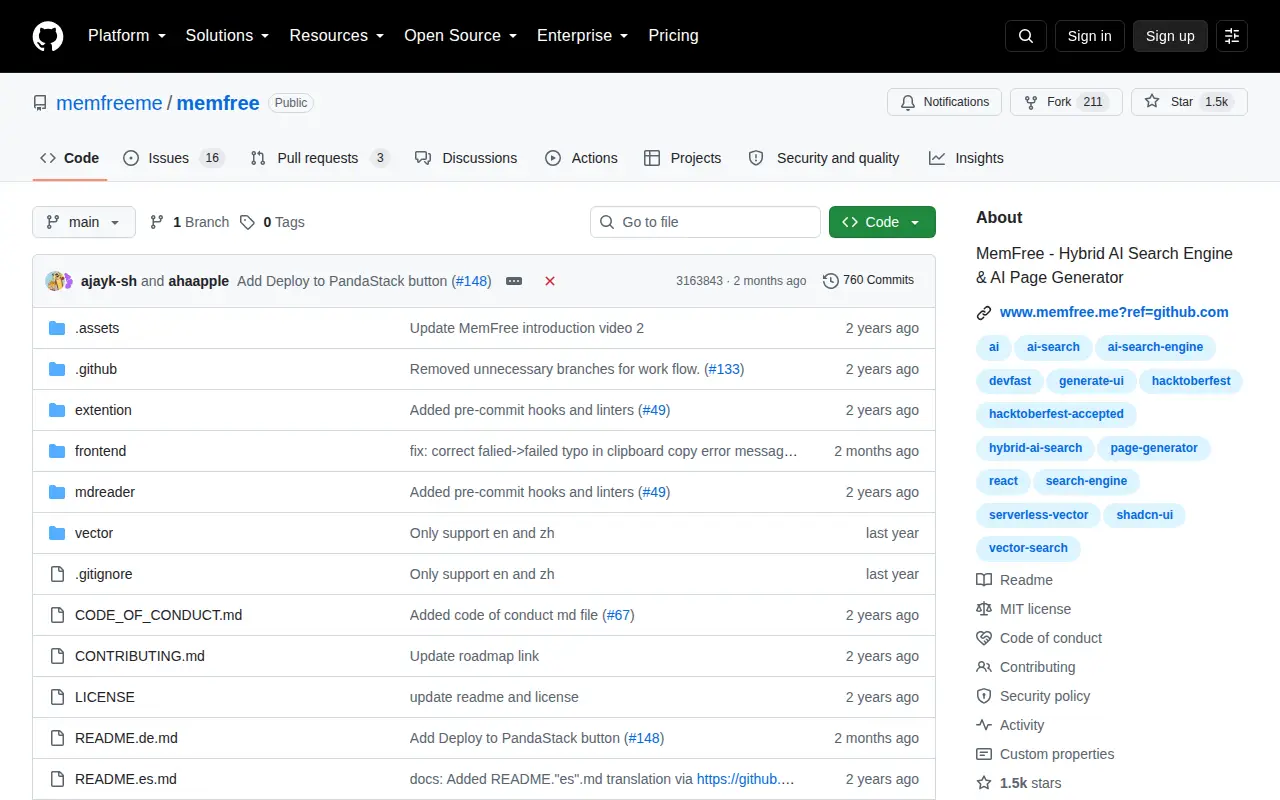Open the ai-search-engine topic tag

[x=1156, y=347]
